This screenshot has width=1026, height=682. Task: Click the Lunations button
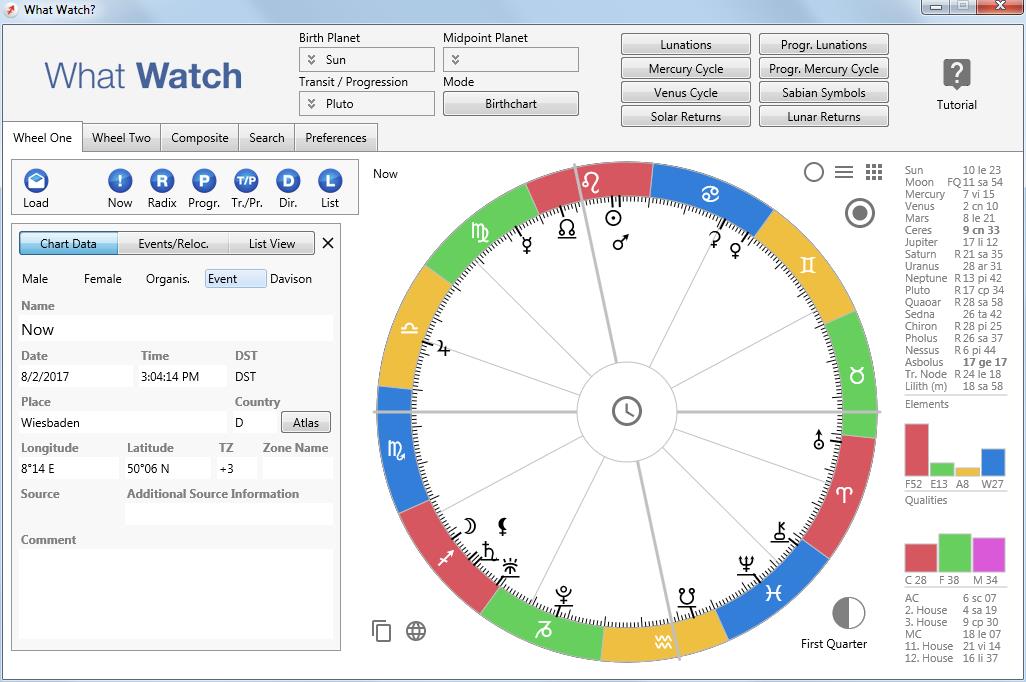(686, 45)
